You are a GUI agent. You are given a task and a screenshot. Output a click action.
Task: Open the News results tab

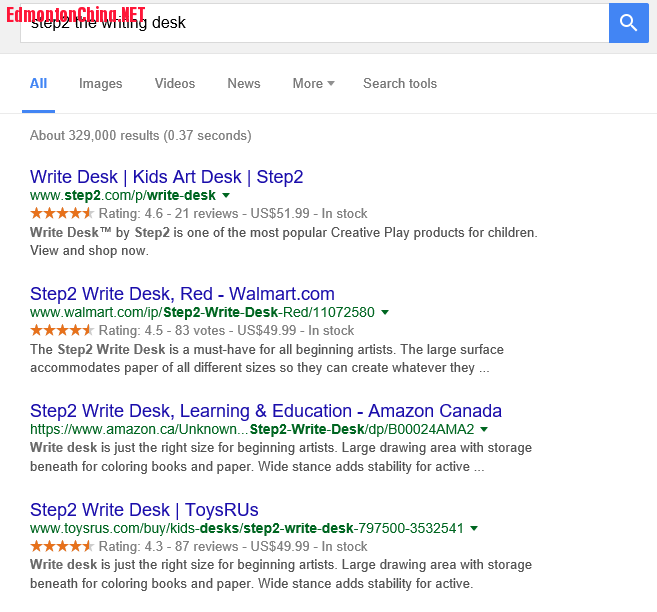point(243,84)
